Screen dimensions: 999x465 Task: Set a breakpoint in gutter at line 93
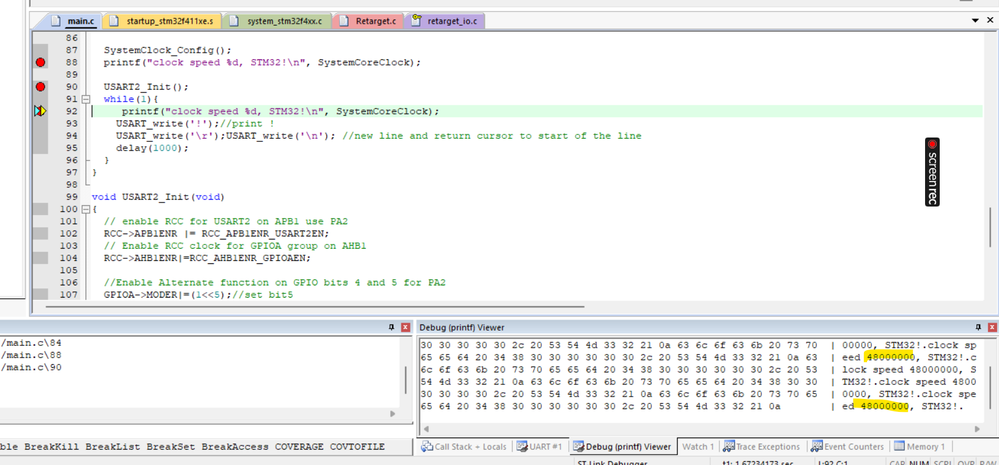[41, 124]
